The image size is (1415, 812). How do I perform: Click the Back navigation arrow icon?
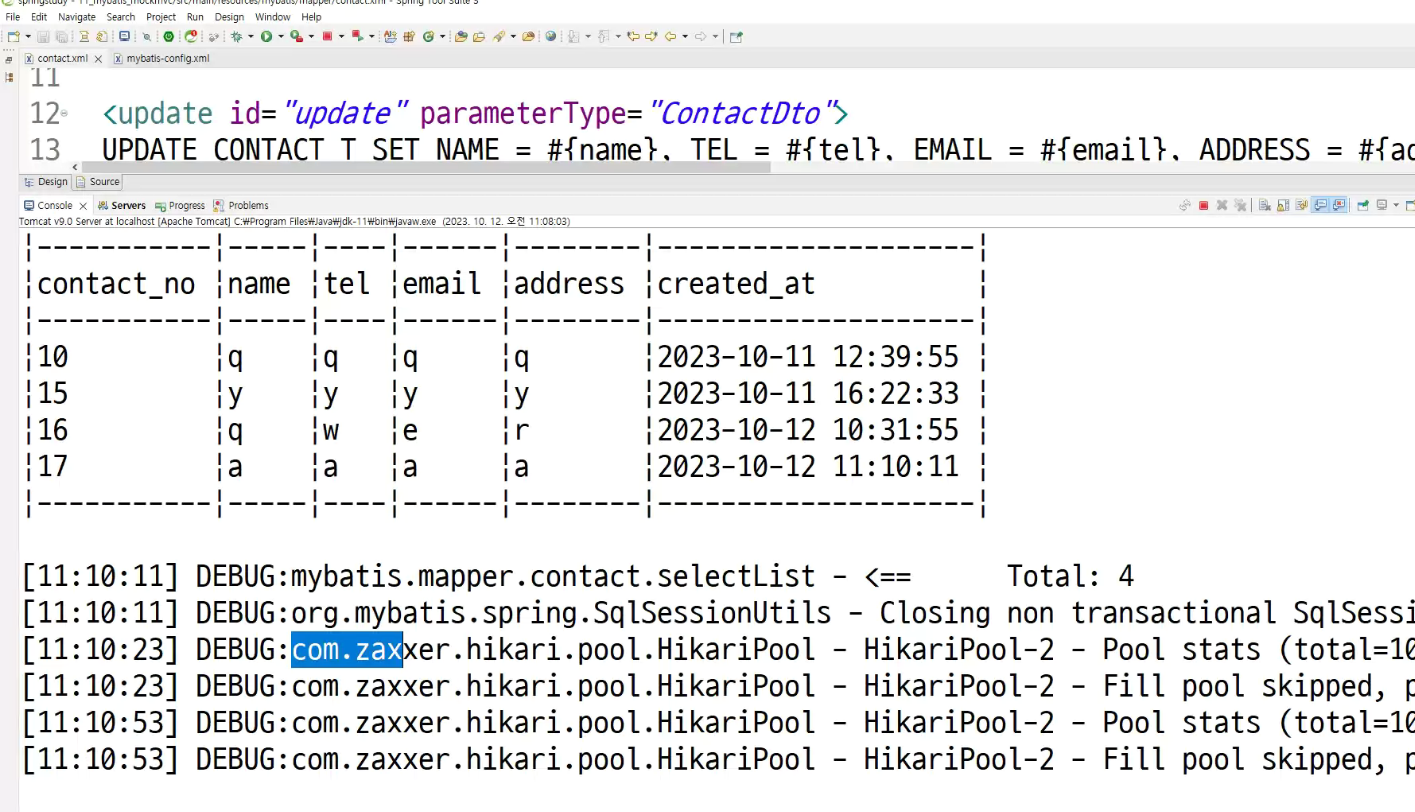pos(670,36)
